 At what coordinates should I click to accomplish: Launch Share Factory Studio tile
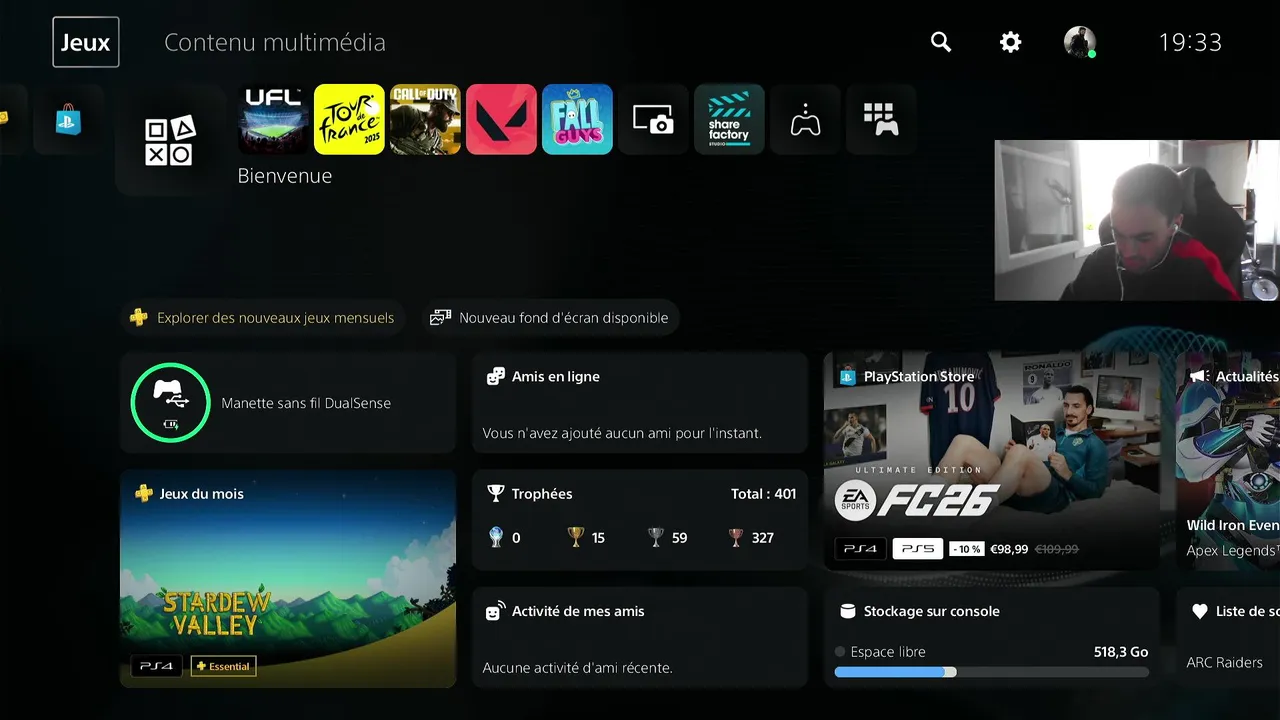tap(729, 119)
